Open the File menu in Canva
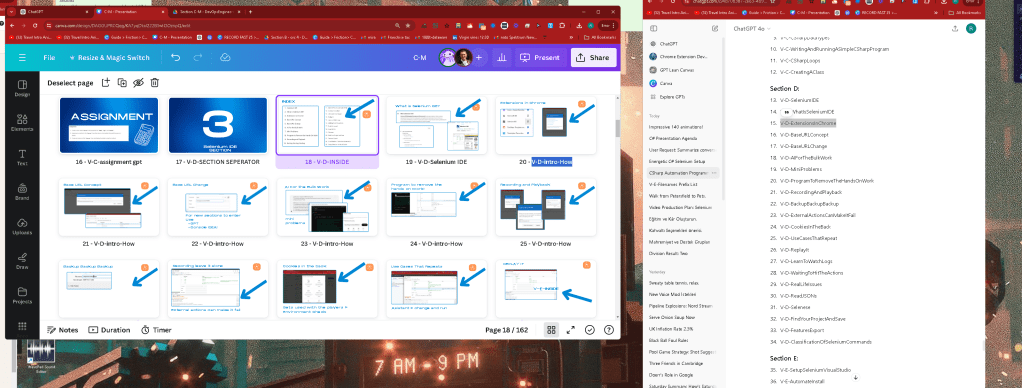Screen dimensions: 1022x388 tap(49, 57)
